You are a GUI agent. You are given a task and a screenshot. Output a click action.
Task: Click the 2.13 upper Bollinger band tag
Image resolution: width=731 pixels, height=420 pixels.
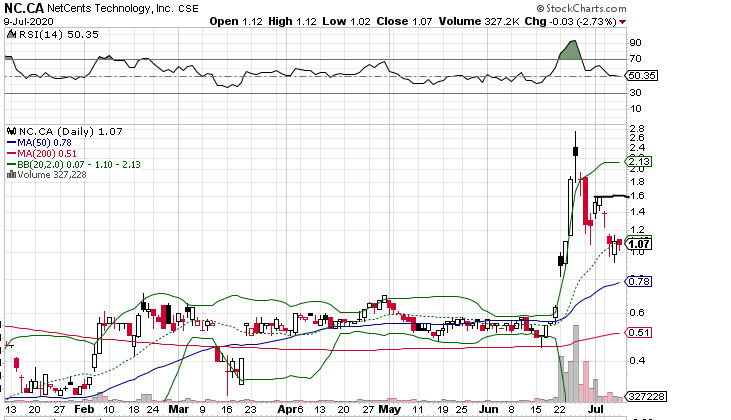639,162
